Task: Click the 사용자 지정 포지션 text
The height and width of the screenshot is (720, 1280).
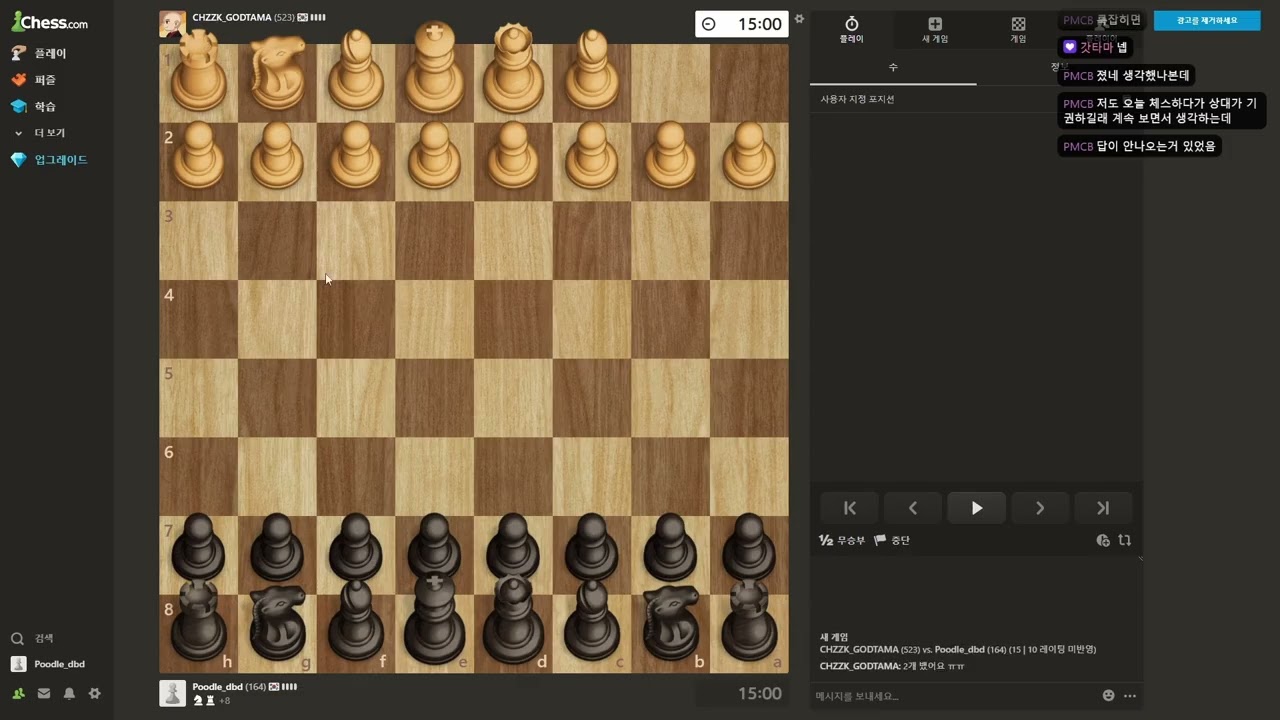Action: pos(857,99)
